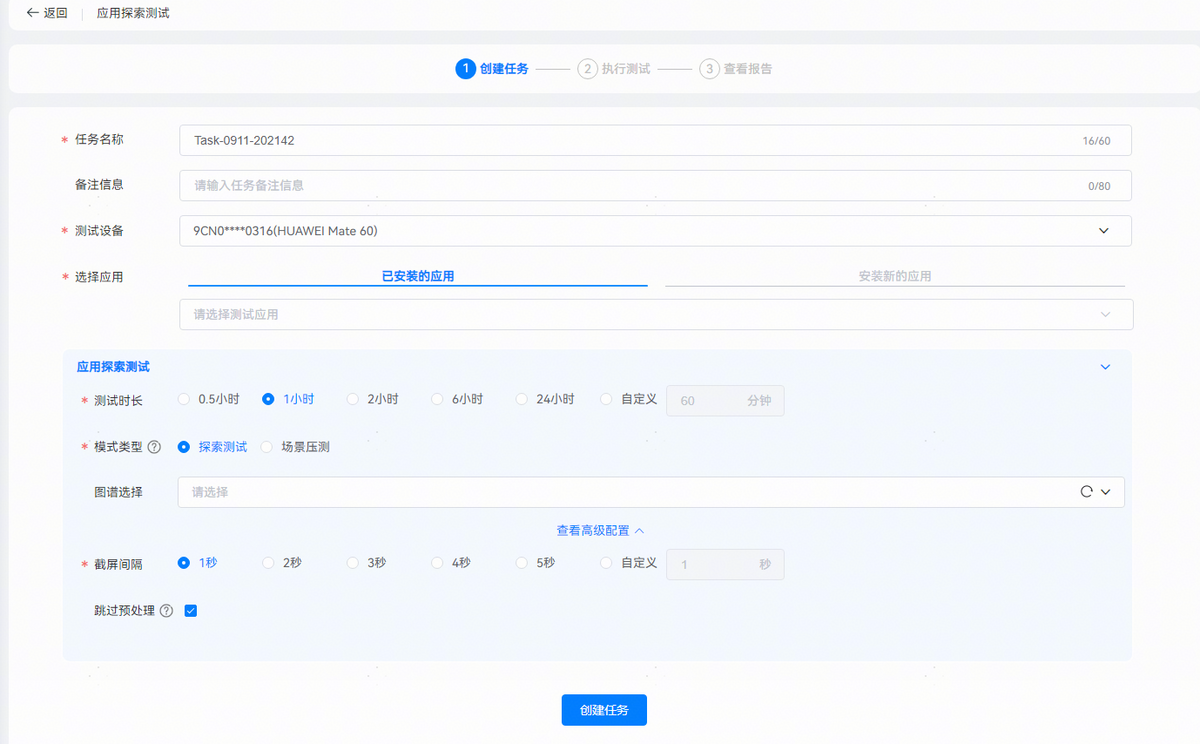Choose the 场景压测 mode type
This screenshot has height=744, width=1200.
(x=267, y=447)
